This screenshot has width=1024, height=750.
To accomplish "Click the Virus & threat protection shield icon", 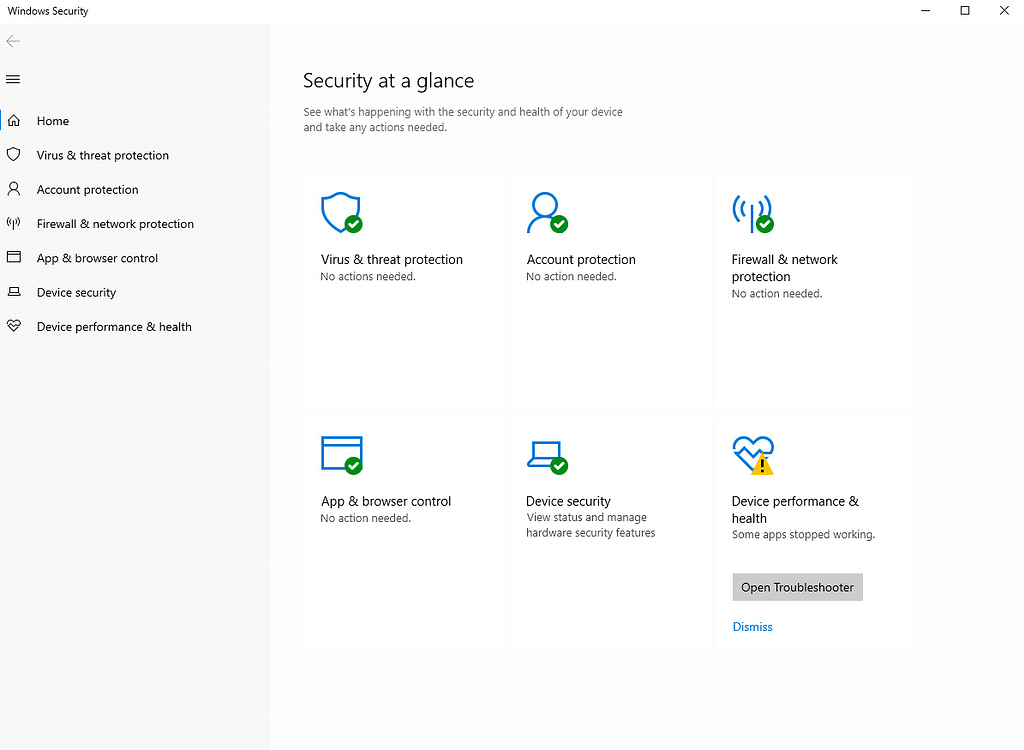I will tap(341, 212).
